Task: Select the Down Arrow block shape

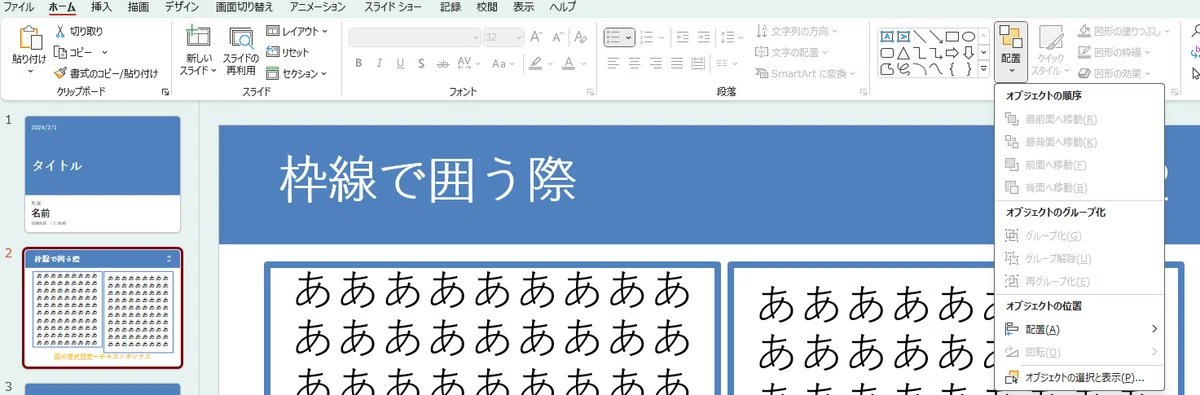Action: coord(968,53)
